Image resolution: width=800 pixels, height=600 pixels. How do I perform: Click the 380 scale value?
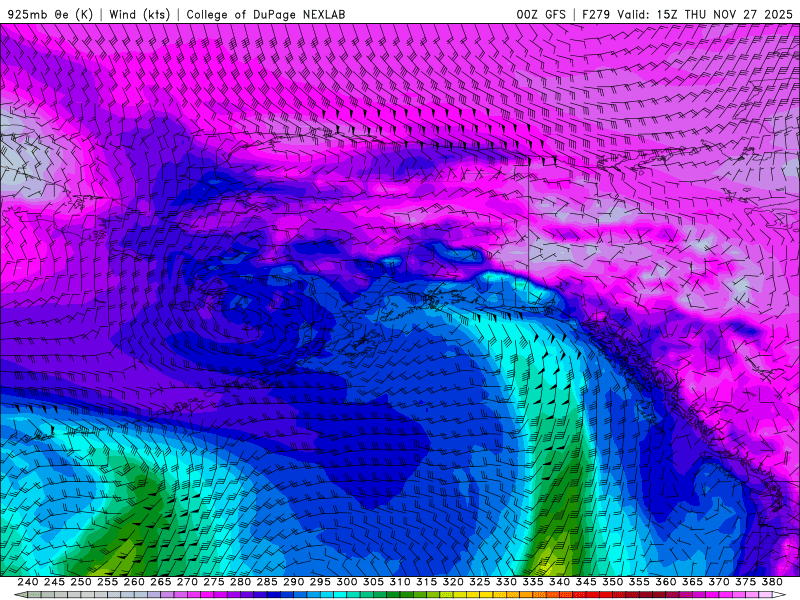point(772,582)
